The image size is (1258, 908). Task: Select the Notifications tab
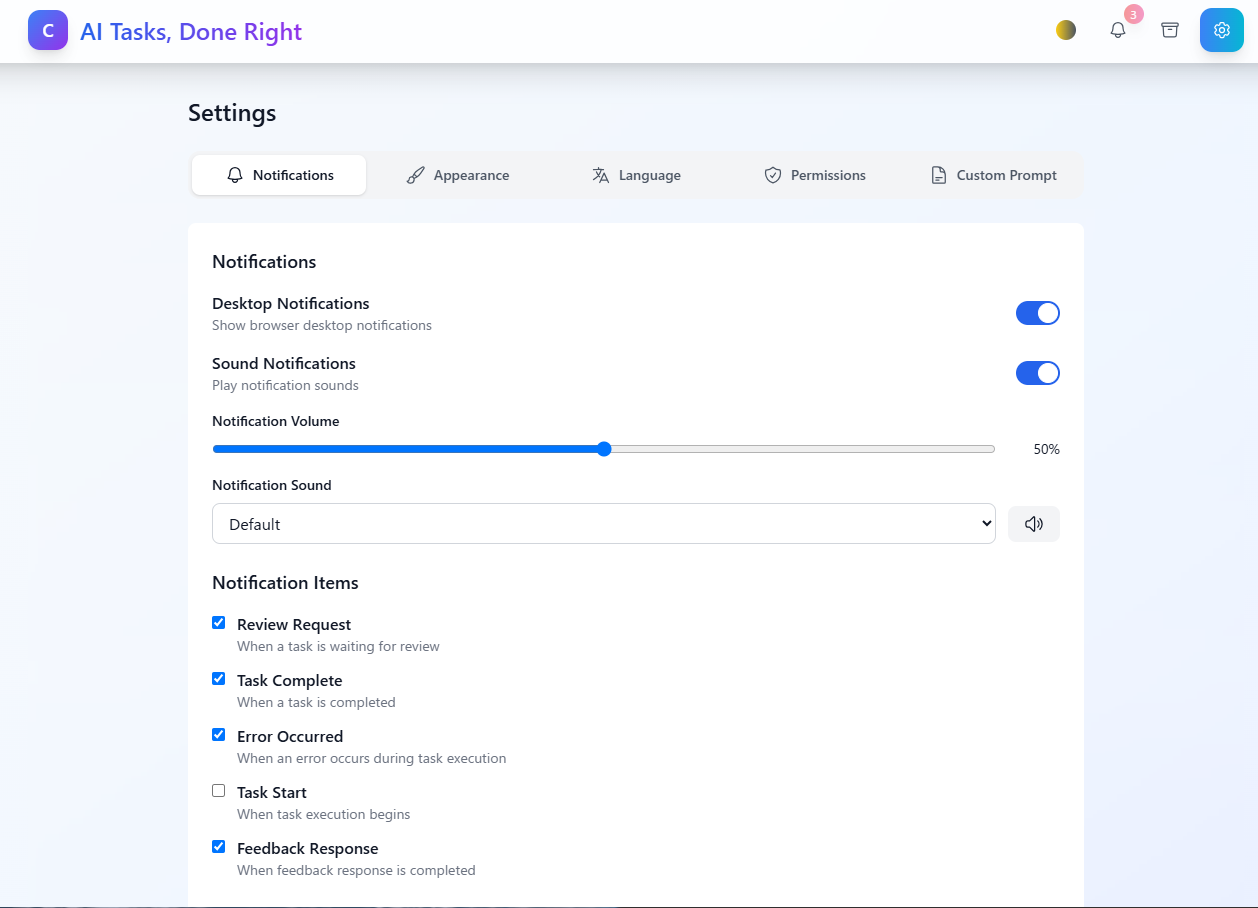pos(279,175)
